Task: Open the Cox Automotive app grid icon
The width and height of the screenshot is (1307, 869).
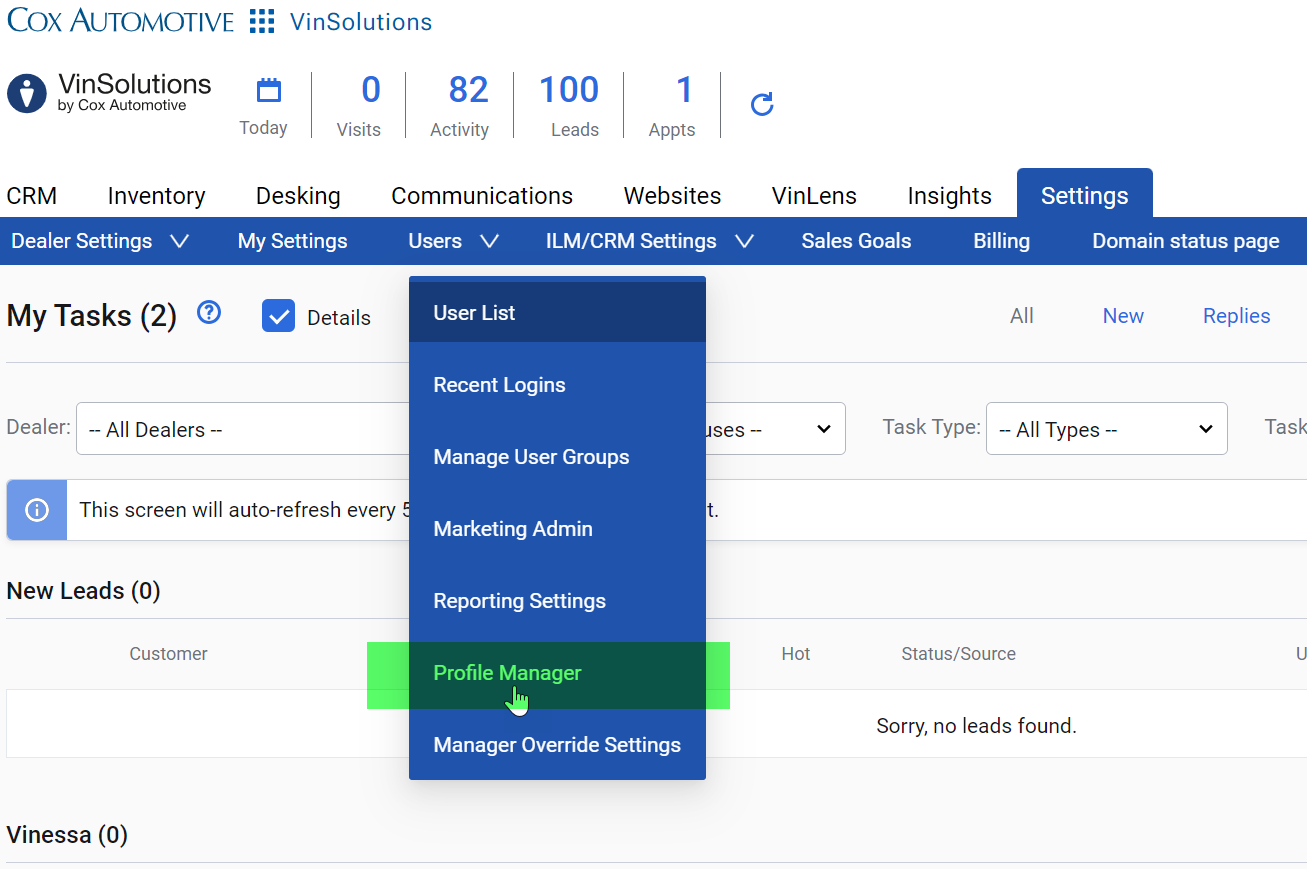Action: pyautogui.click(x=261, y=21)
